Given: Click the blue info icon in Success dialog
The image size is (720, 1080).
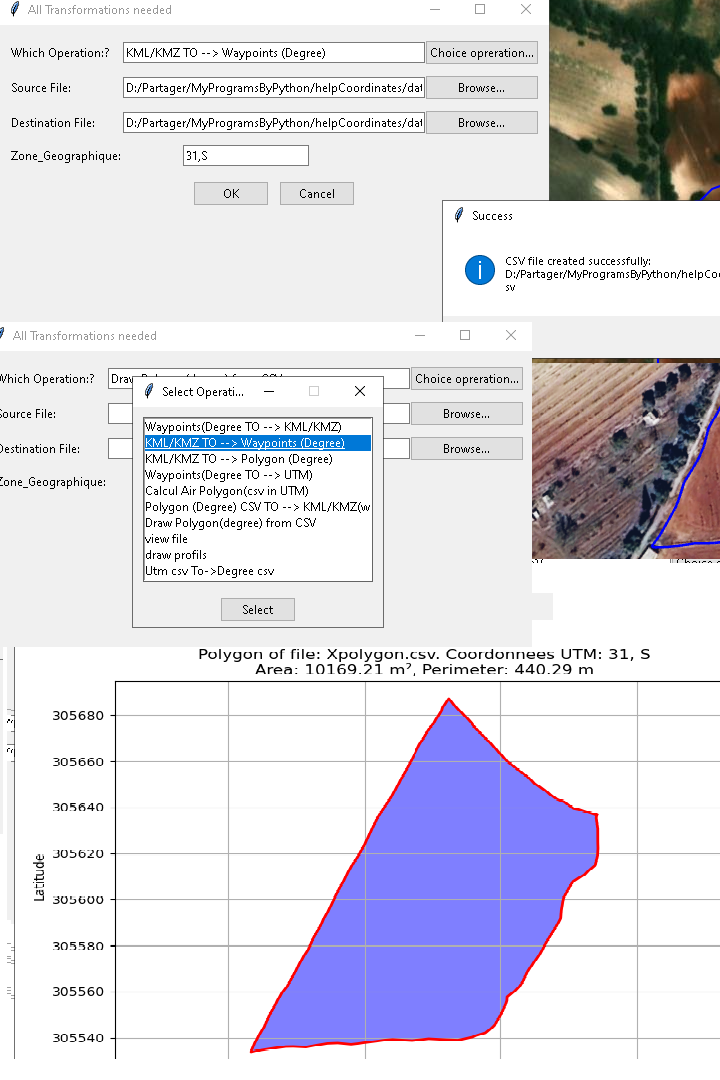Looking at the screenshot, I should coord(480,269).
